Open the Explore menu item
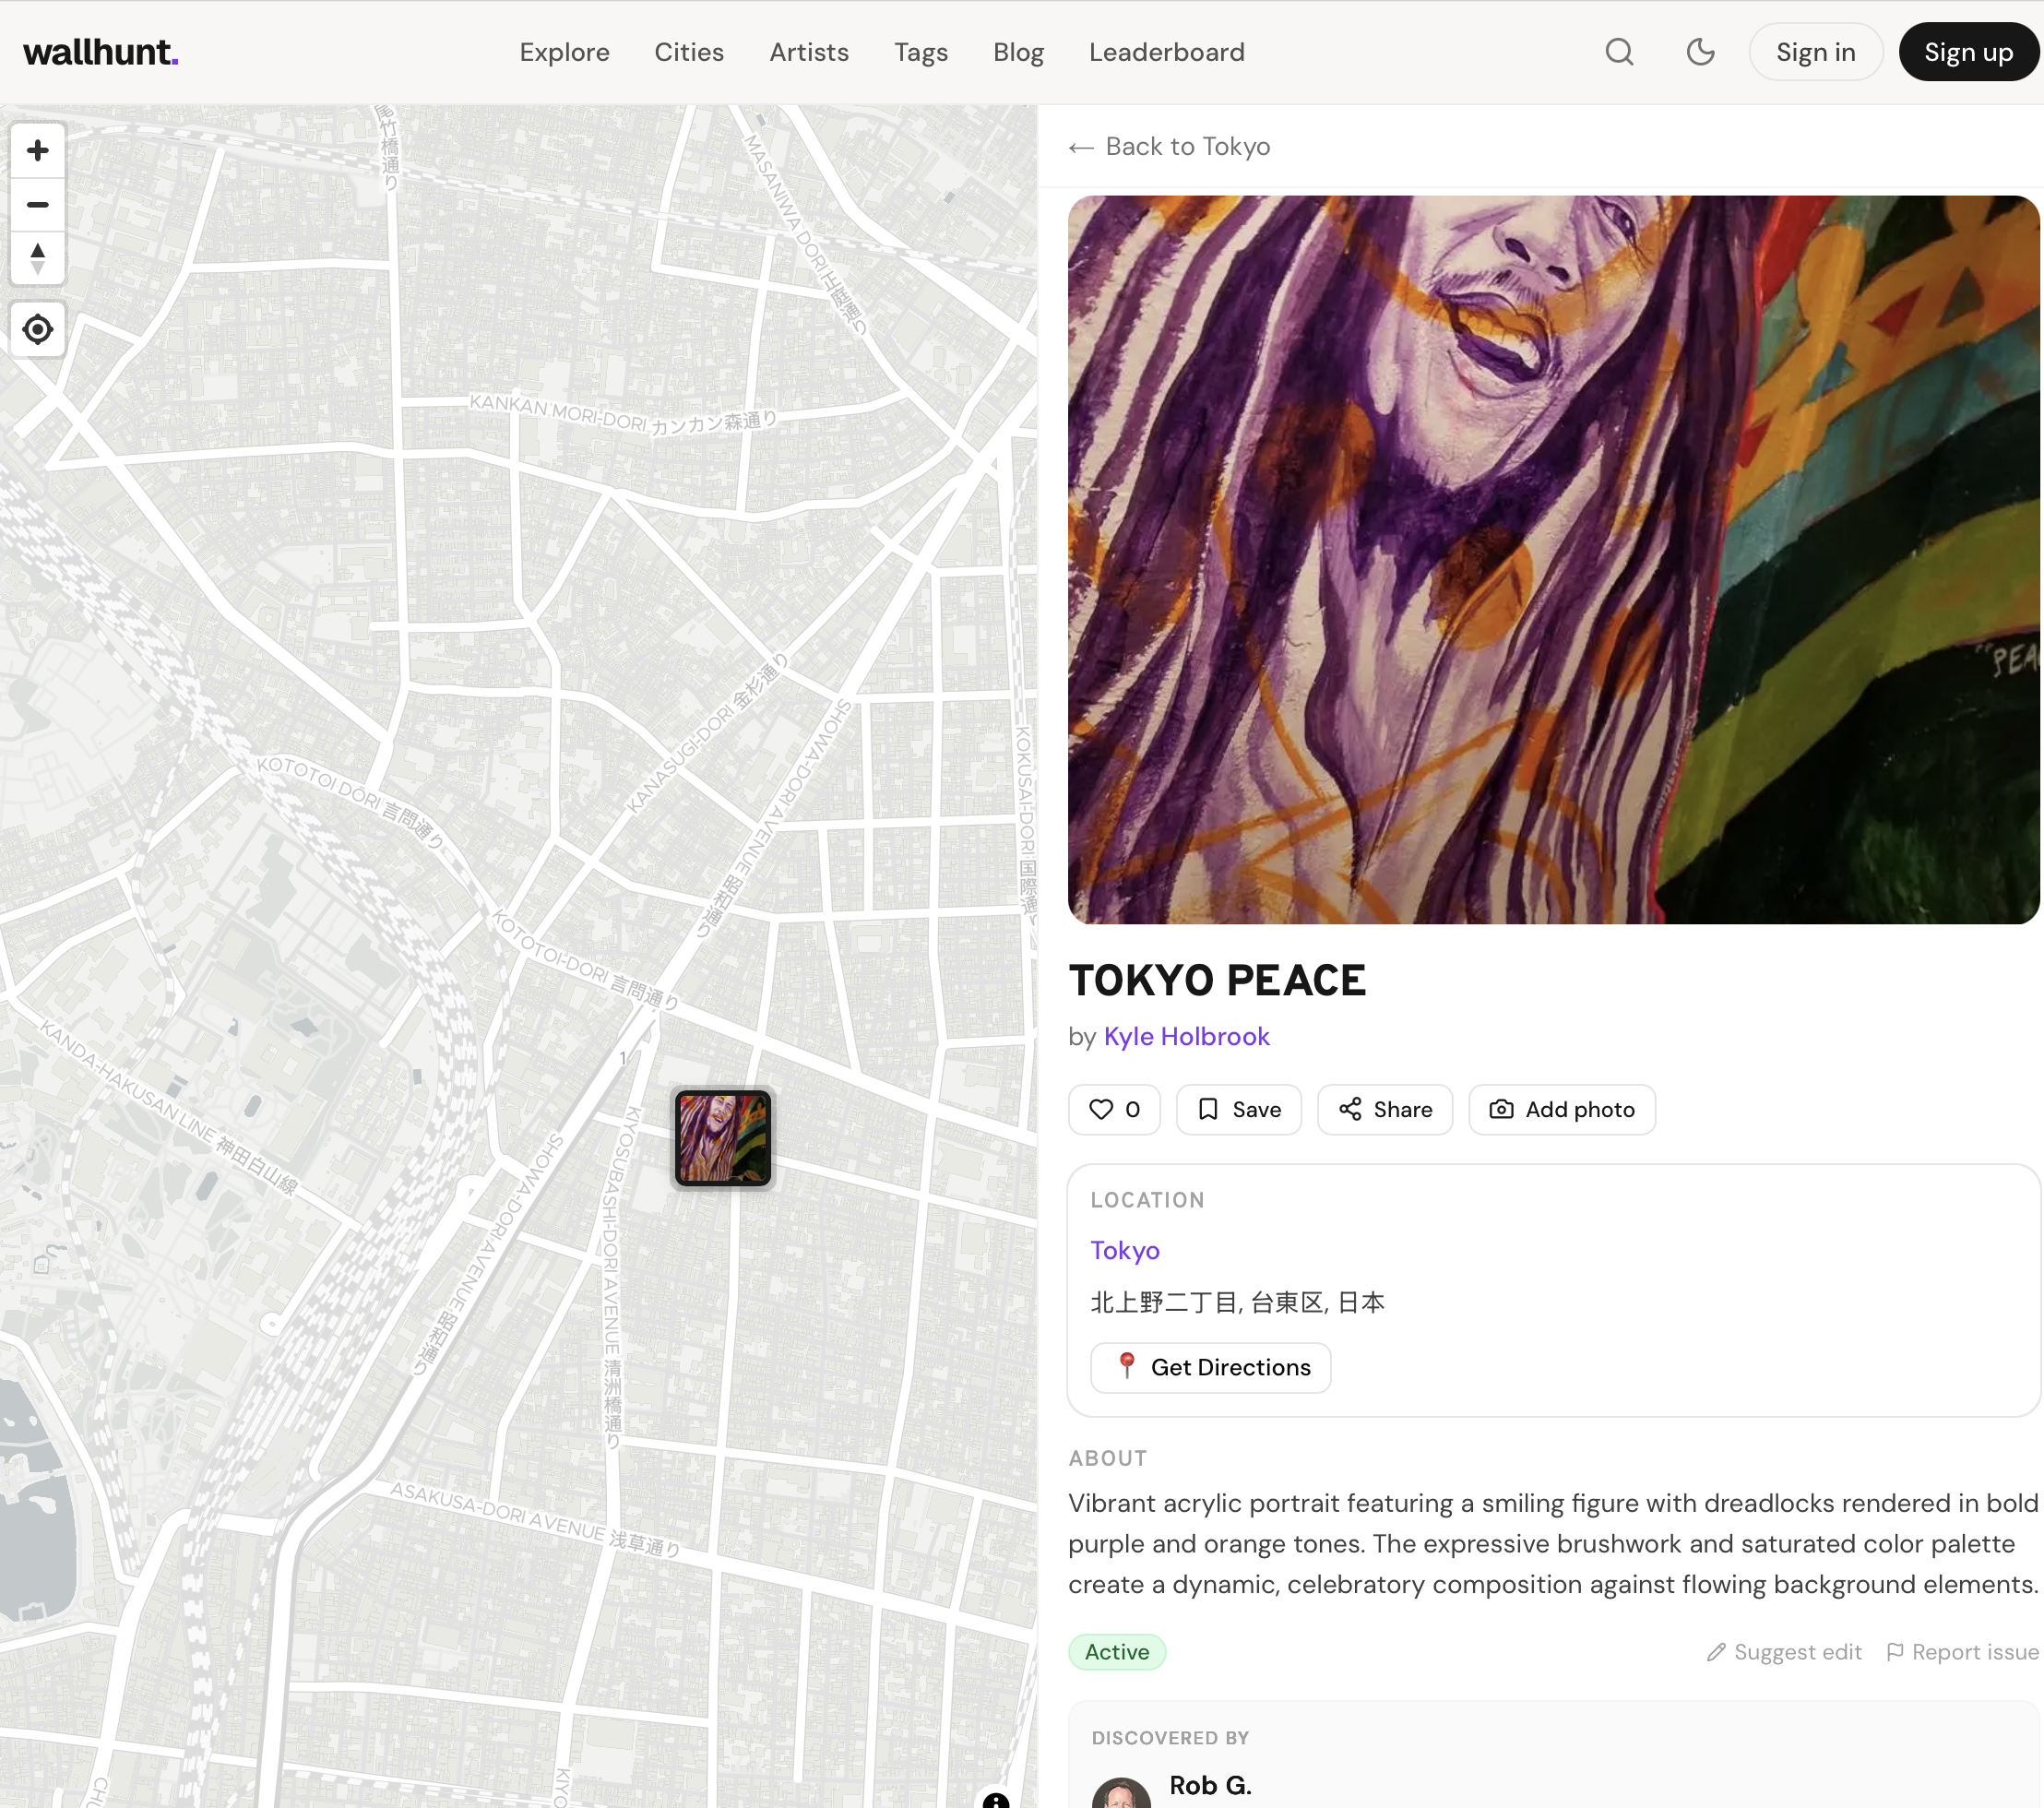The image size is (2044, 1808). [x=564, y=52]
